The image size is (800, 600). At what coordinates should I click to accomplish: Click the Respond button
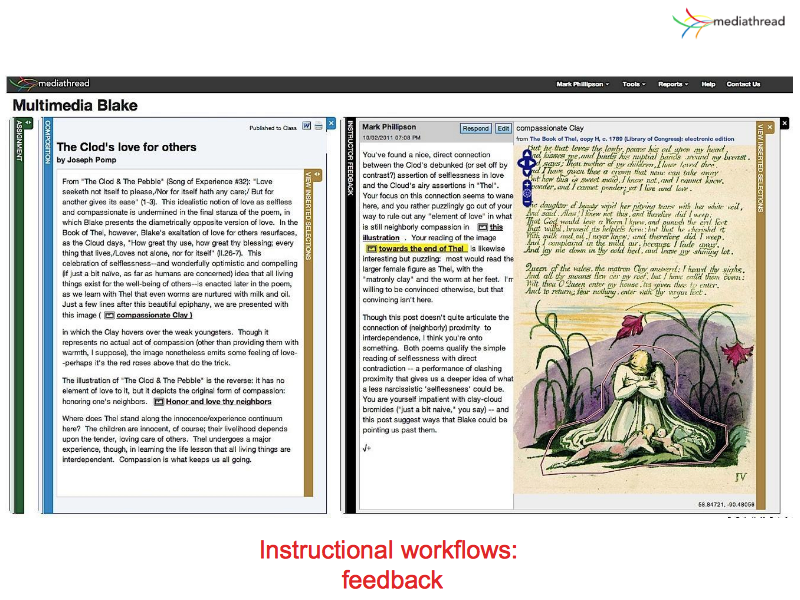click(x=475, y=128)
